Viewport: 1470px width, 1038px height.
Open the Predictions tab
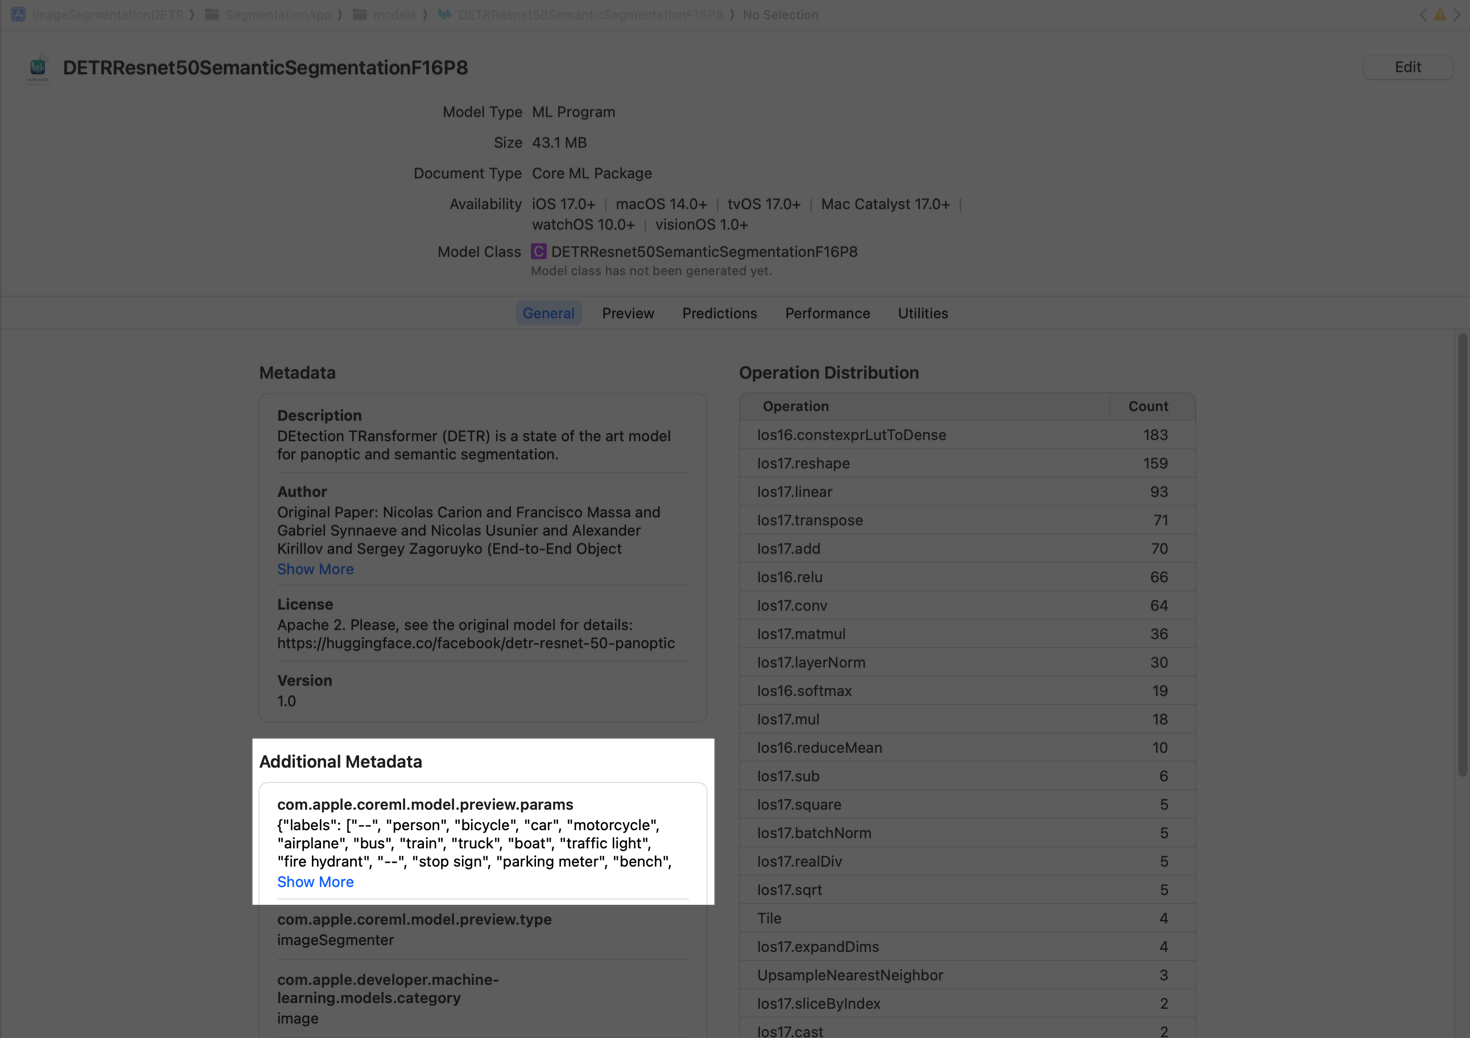tap(719, 313)
